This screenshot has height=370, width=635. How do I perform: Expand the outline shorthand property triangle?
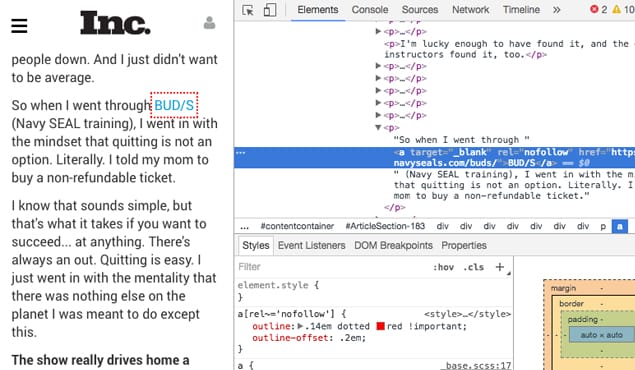pos(300,326)
